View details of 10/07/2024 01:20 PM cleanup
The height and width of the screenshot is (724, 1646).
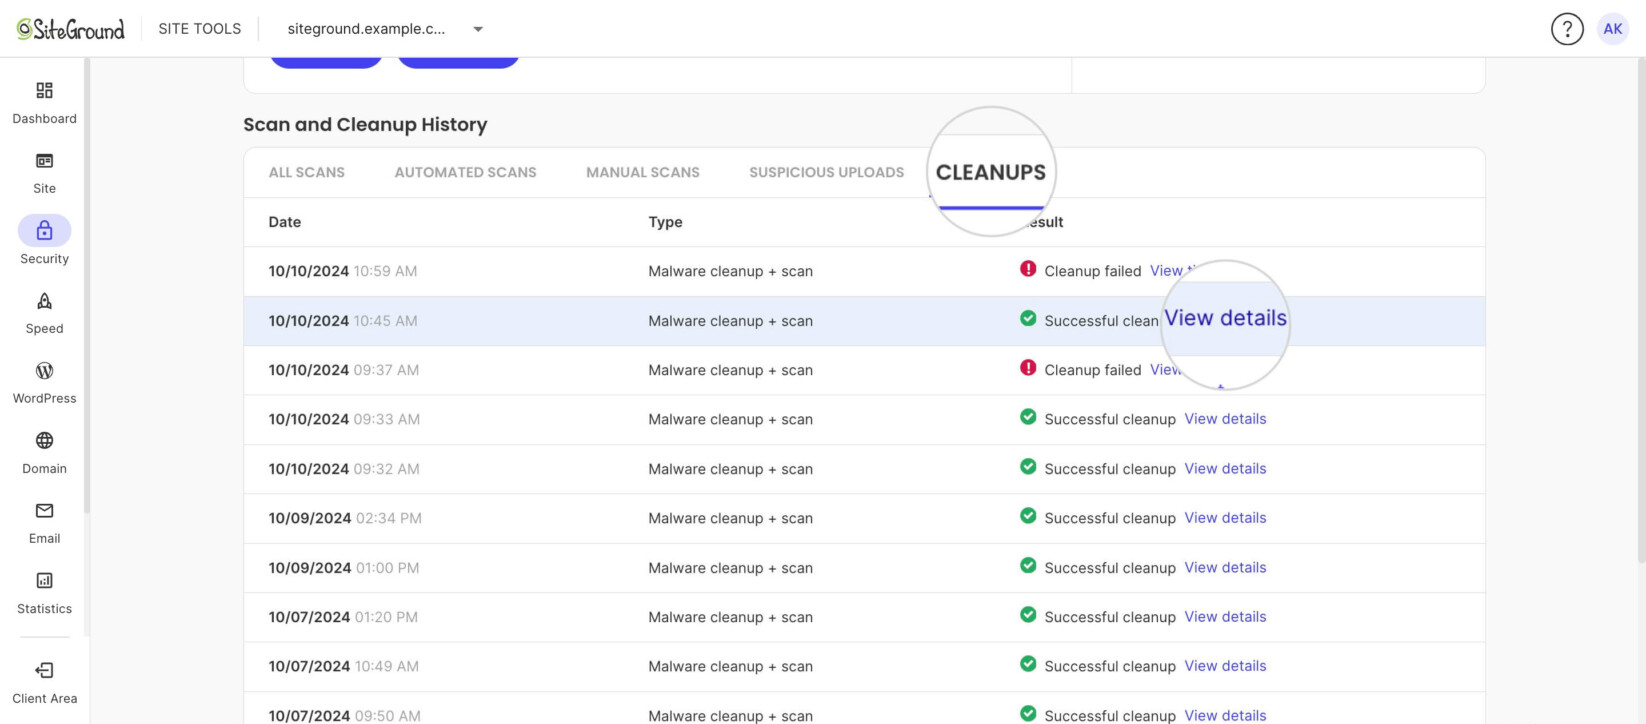pyautogui.click(x=1225, y=617)
